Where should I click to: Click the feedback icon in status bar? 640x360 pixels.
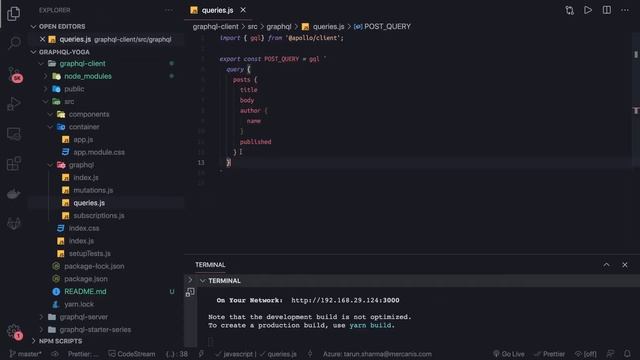(611, 354)
